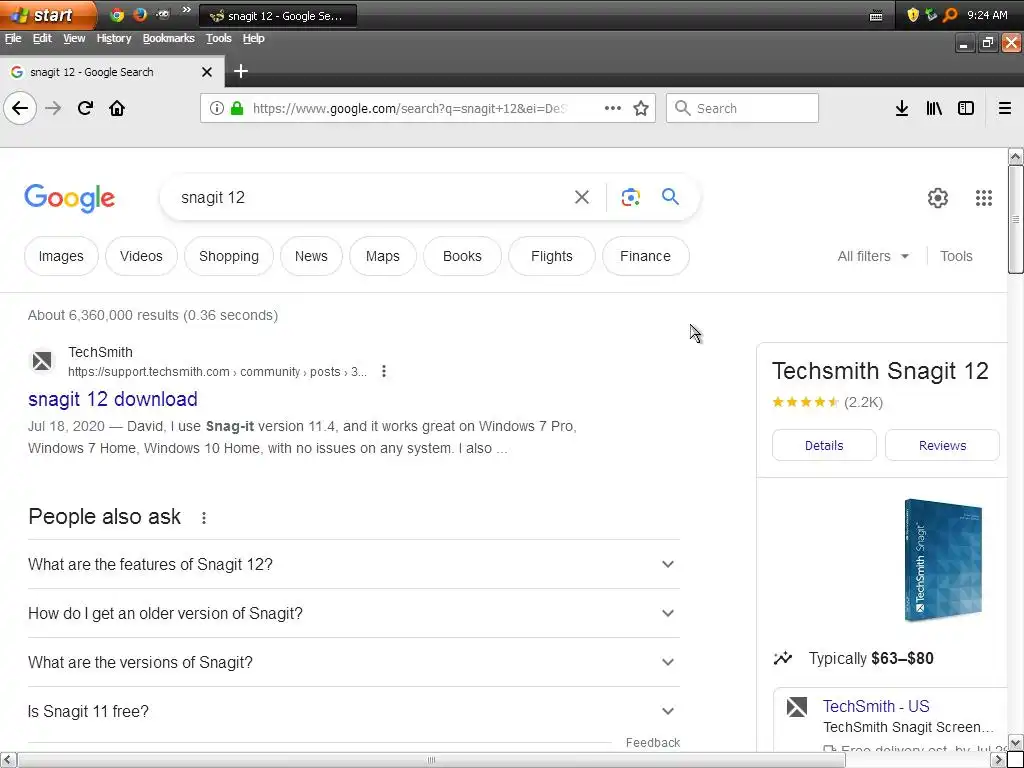Open the Firefox home page icon
Screen dimensions: 1024x768
117,108
